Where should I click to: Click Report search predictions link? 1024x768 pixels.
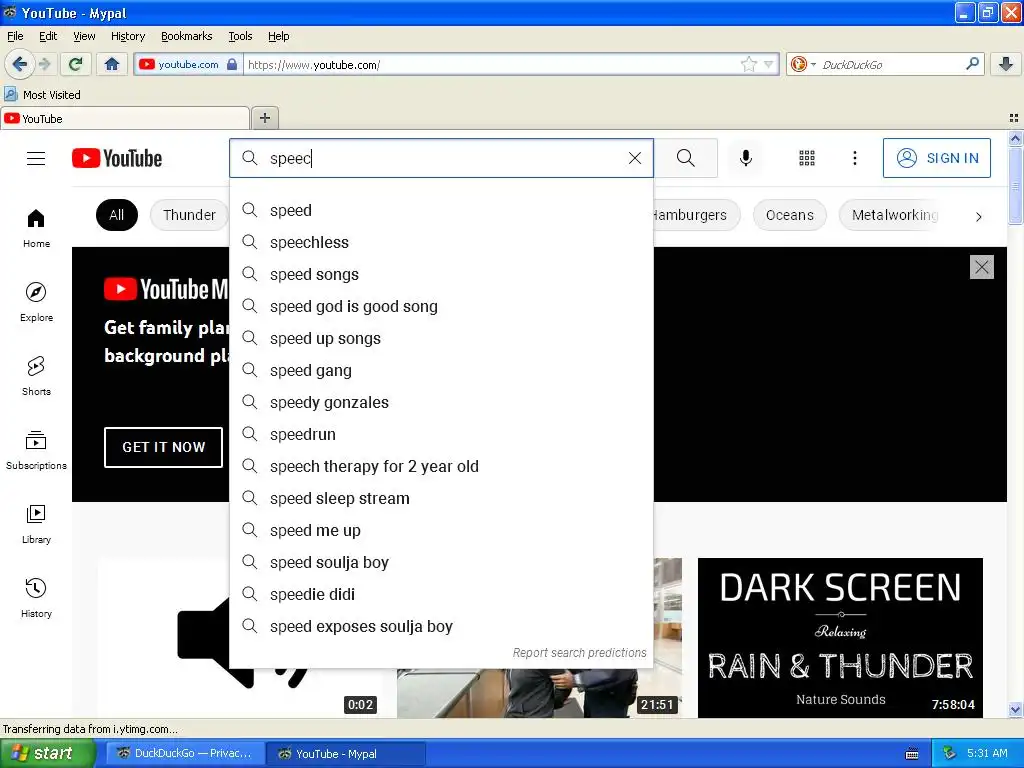[x=579, y=652]
